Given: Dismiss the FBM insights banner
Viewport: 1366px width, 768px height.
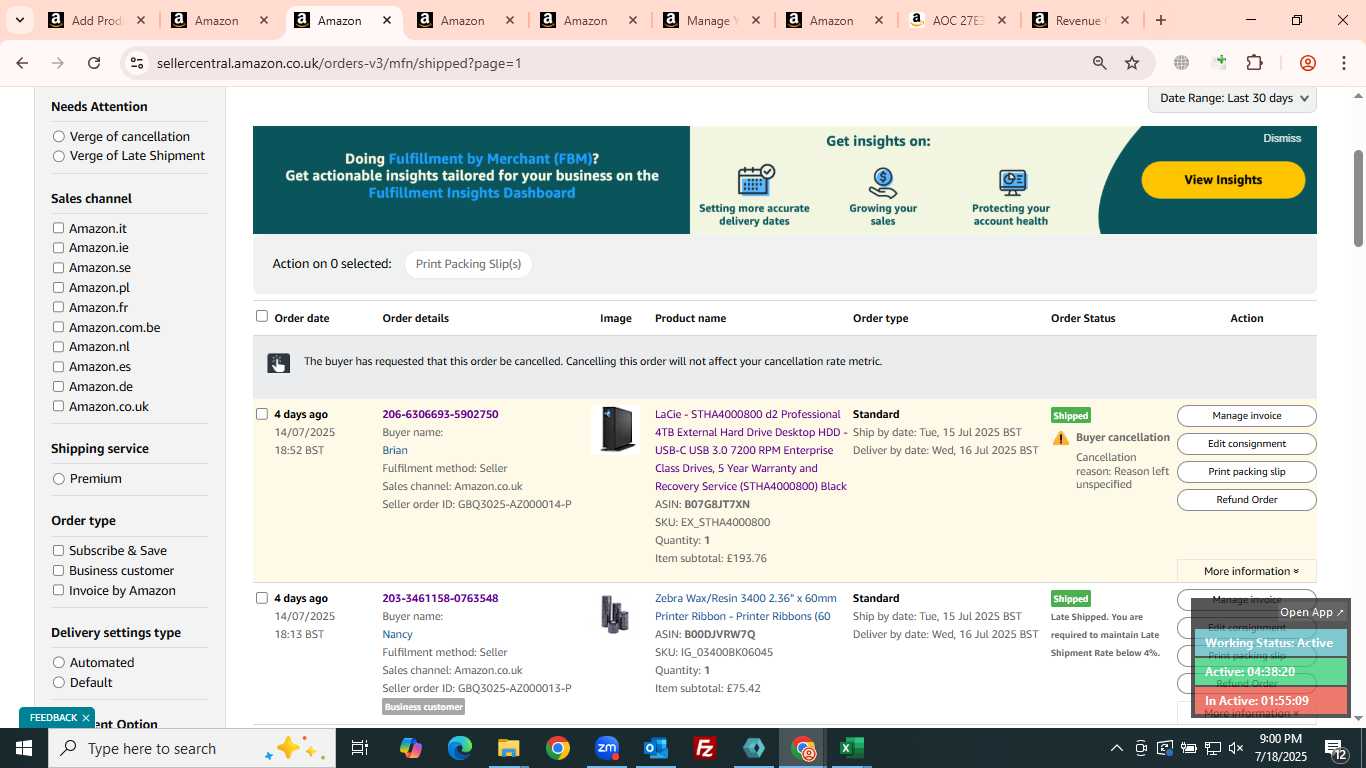Looking at the screenshot, I should [x=1282, y=138].
